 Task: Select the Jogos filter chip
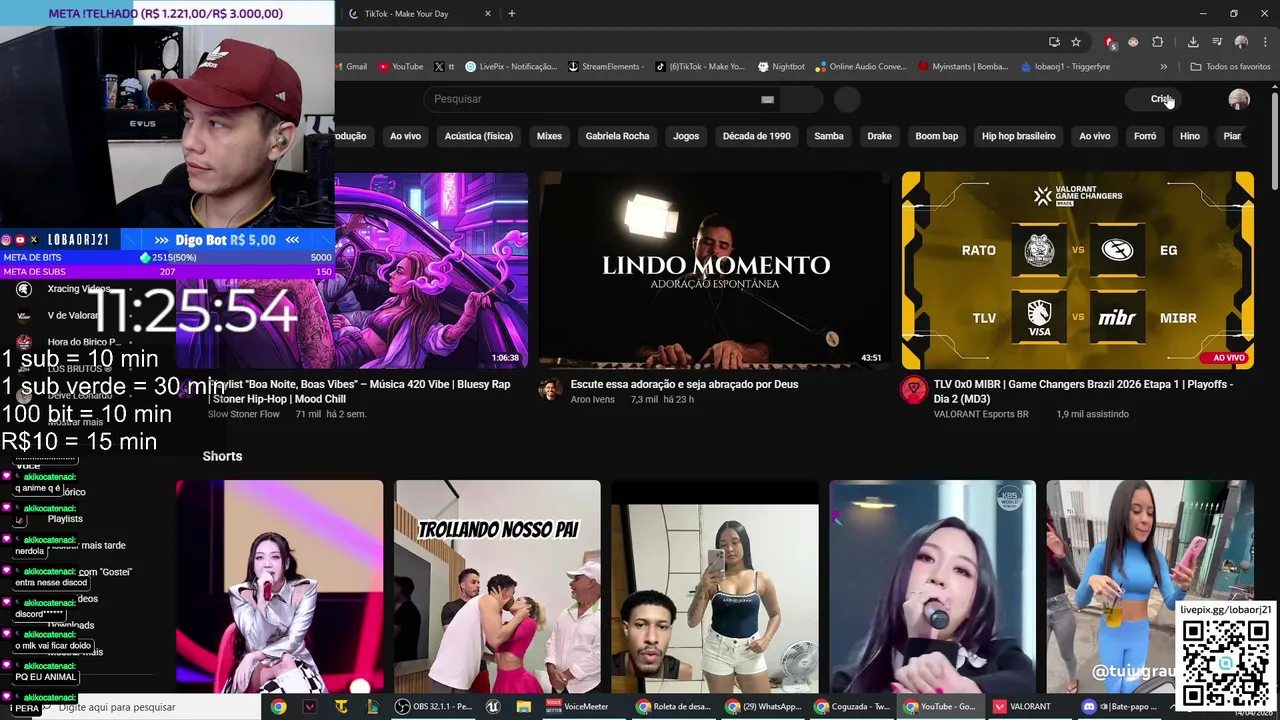point(686,136)
